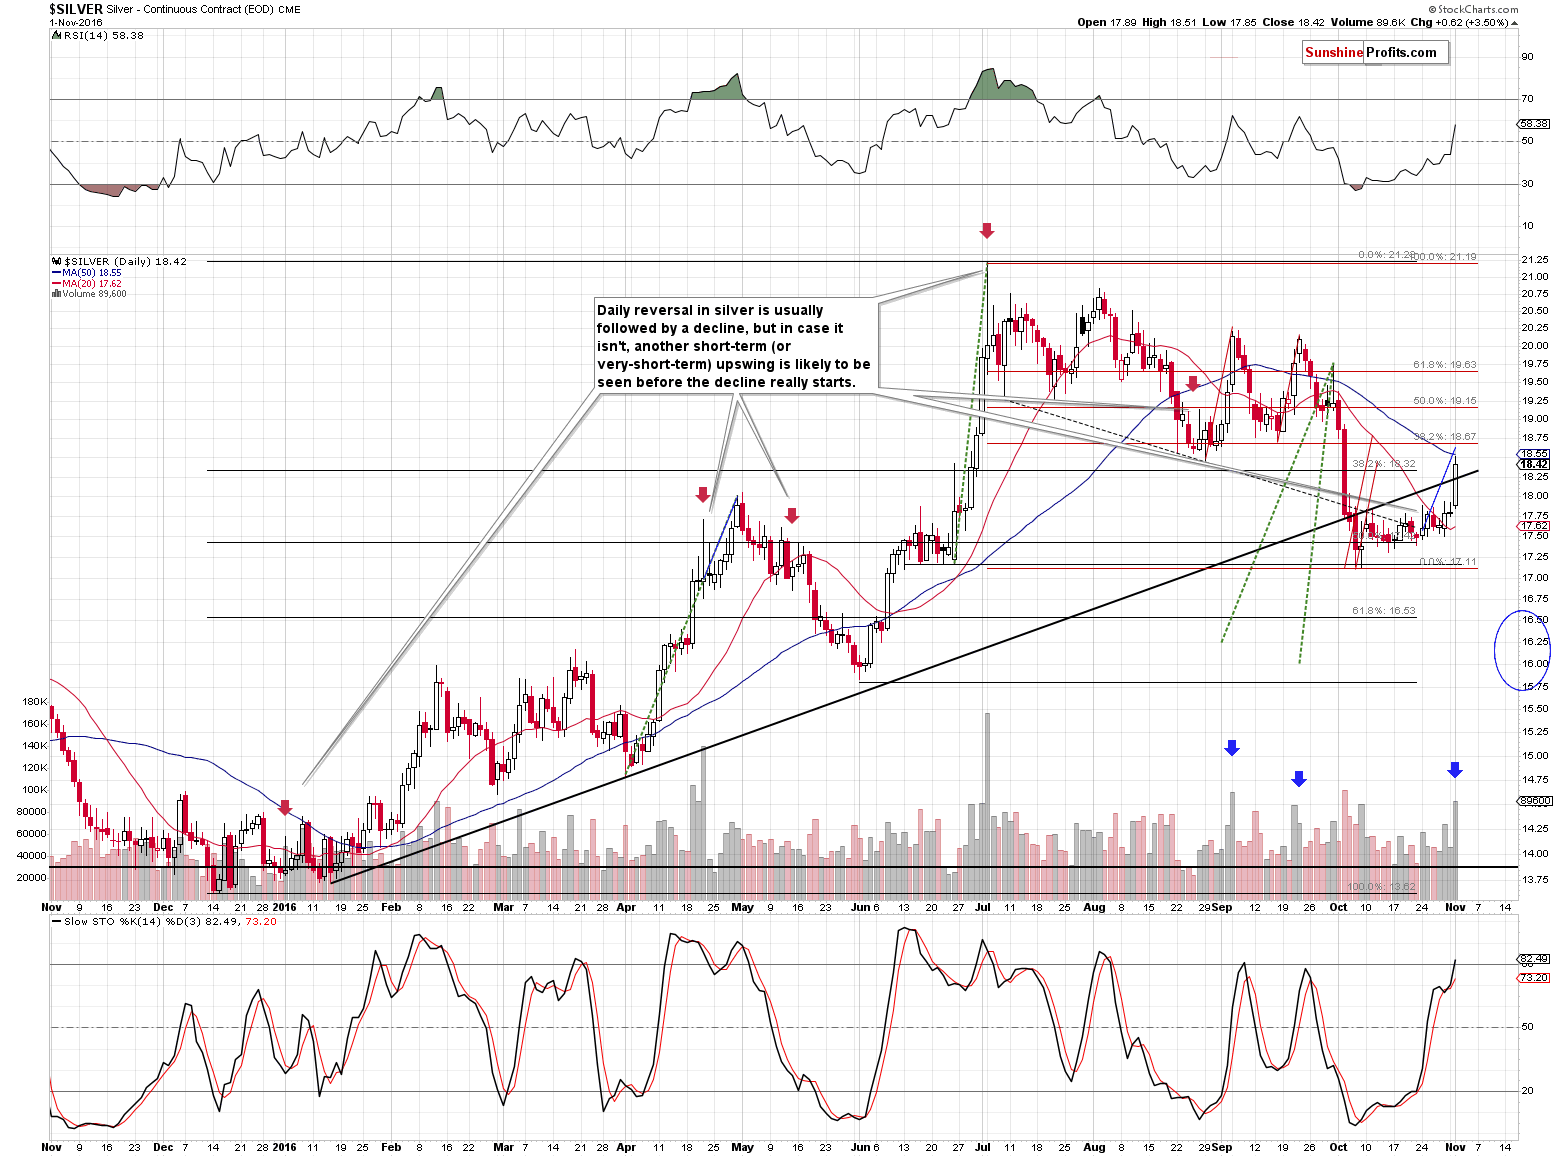
Task: Click the '100.0%: 13.62' Fibonacci label
Action: 1381,887
